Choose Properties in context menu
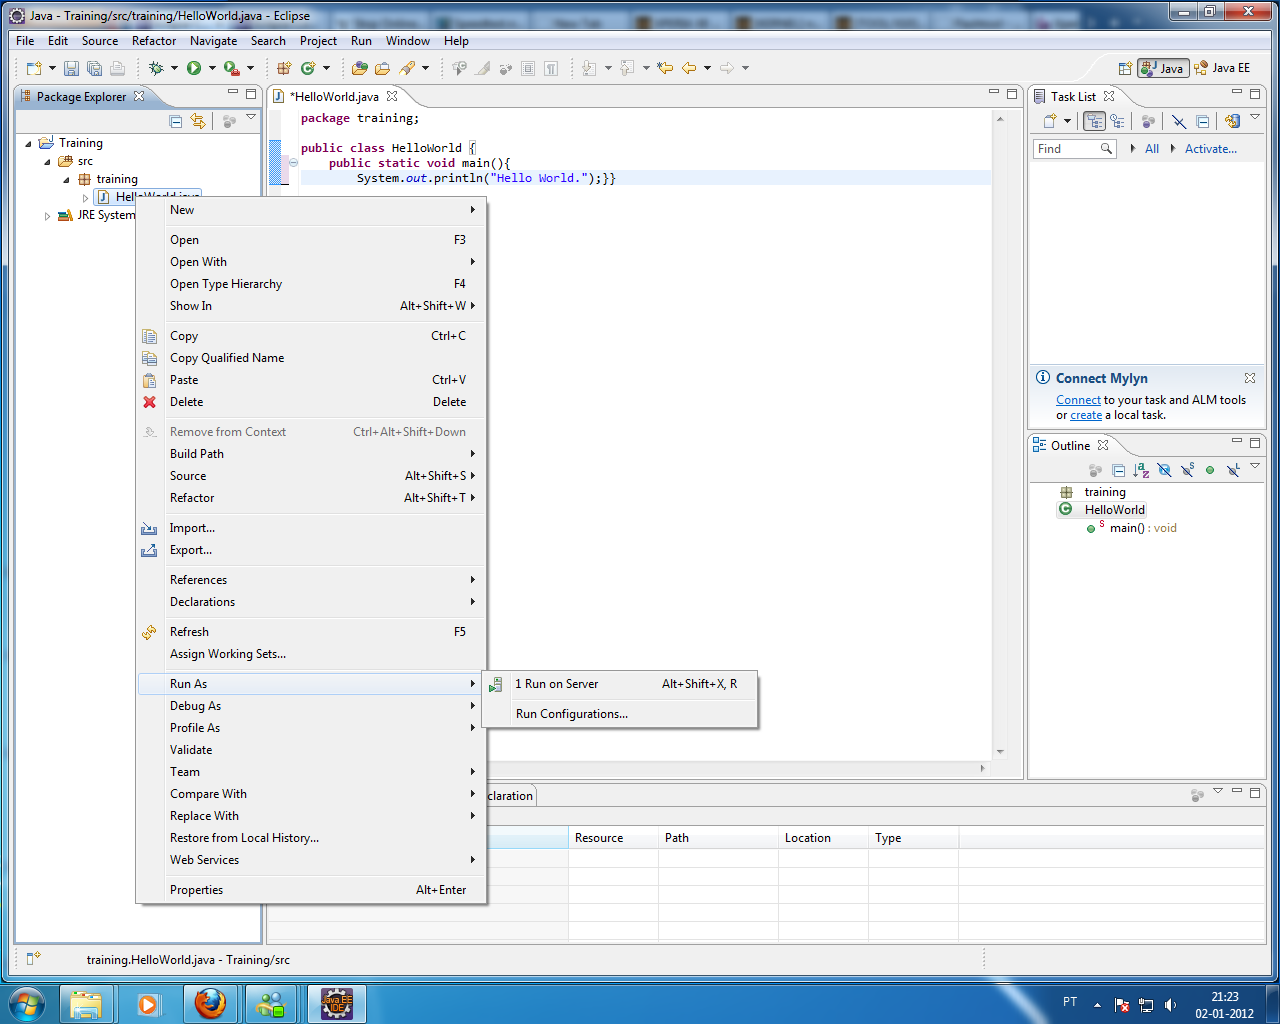This screenshot has width=1280, height=1024. click(x=311, y=890)
